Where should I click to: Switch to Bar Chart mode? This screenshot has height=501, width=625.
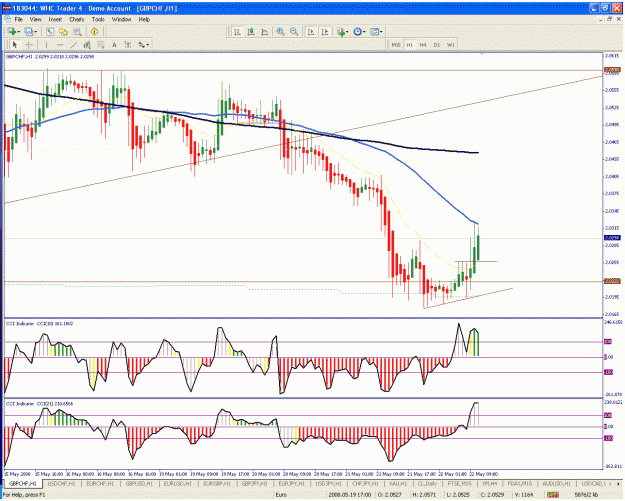coord(237,31)
